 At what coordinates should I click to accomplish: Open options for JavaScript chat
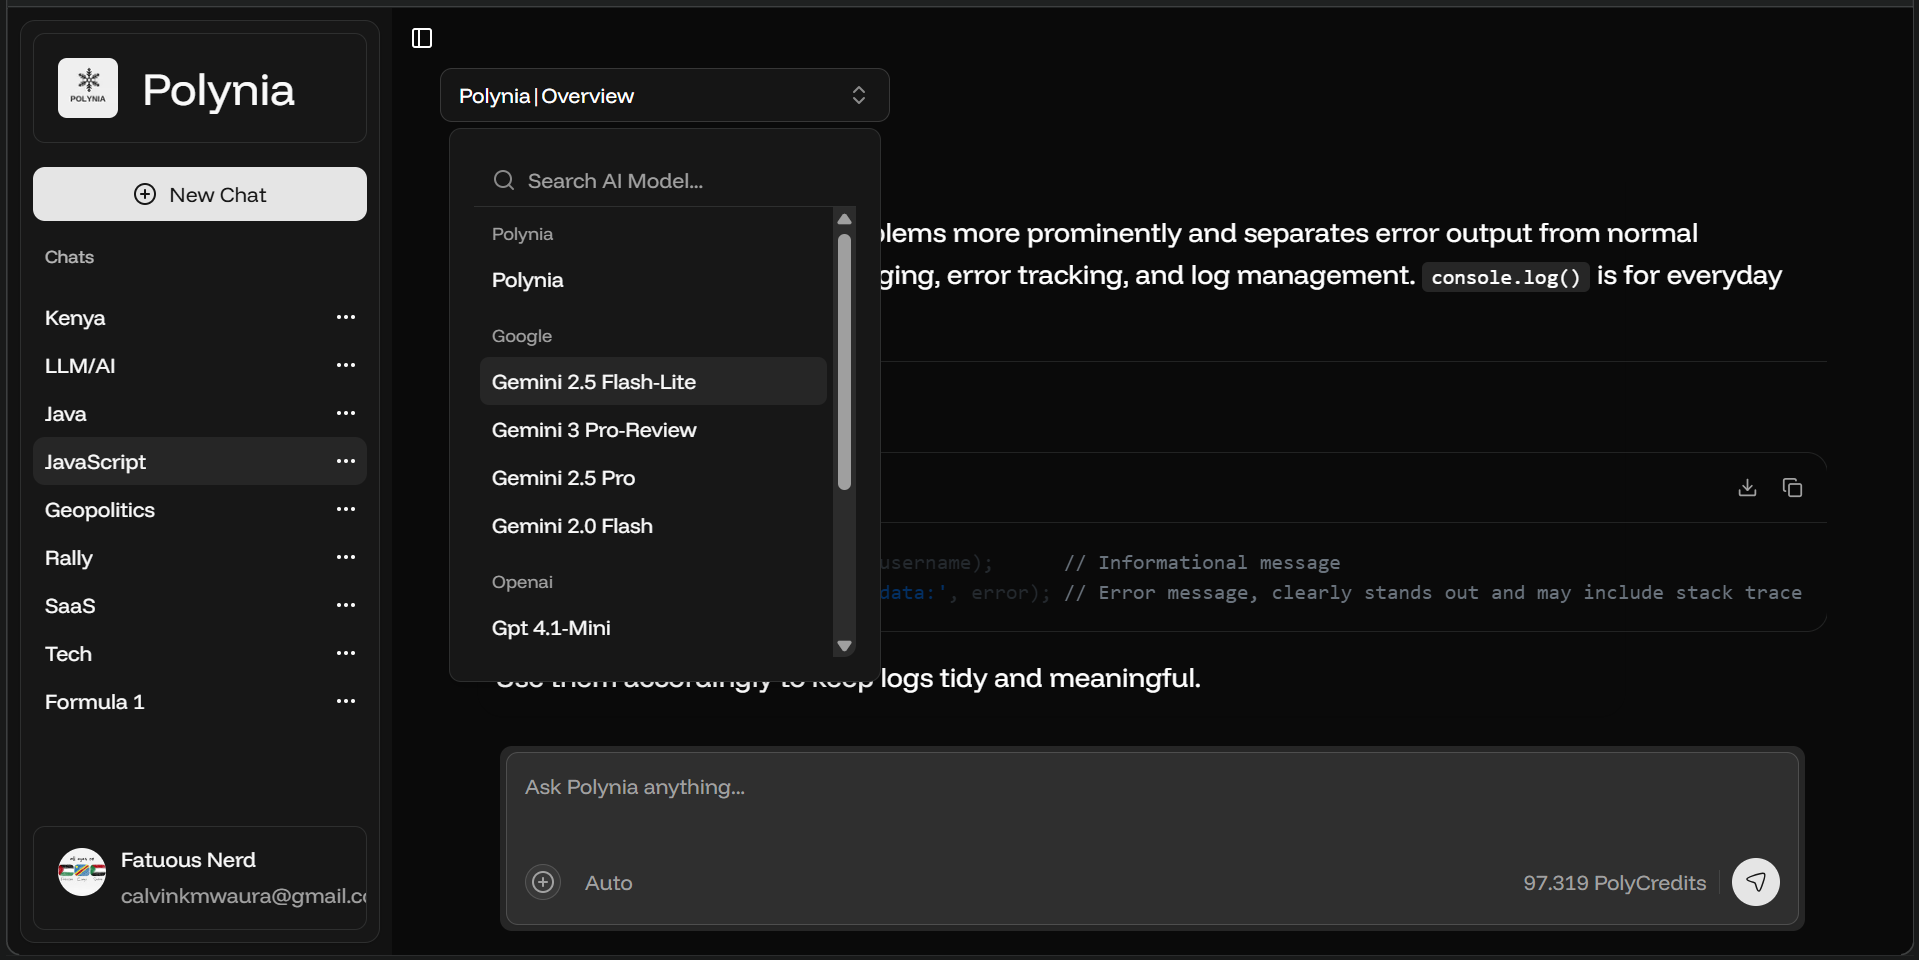coord(346,461)
